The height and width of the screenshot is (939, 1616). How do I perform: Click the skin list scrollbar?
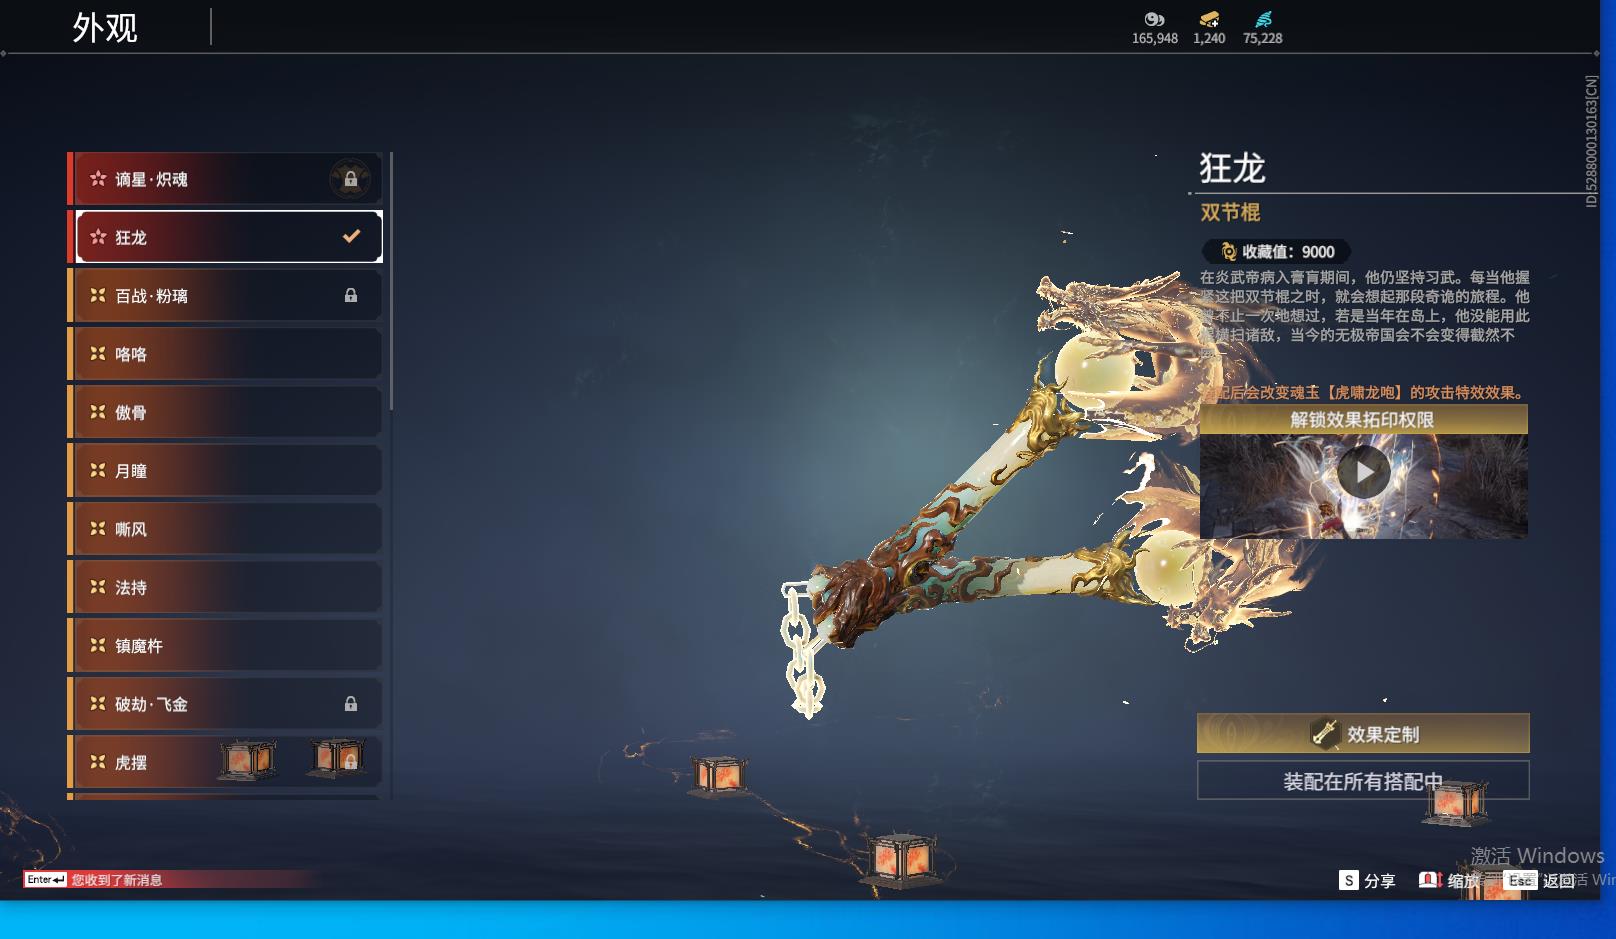(x=391, y=280)
